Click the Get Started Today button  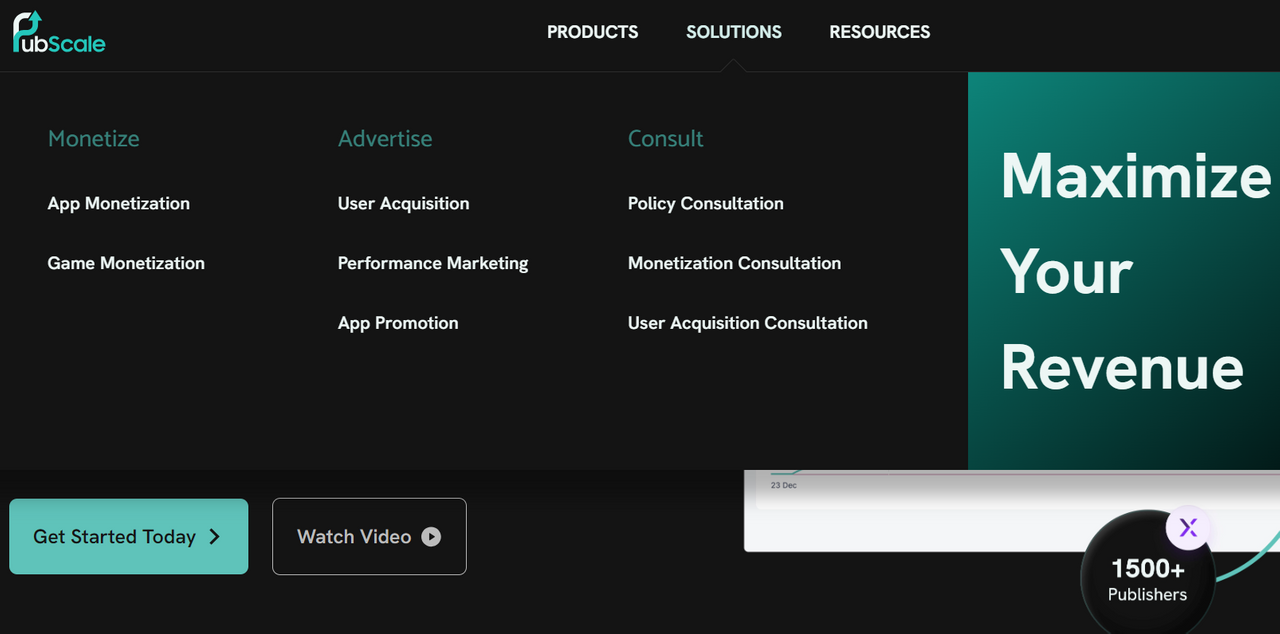(129, 537)
